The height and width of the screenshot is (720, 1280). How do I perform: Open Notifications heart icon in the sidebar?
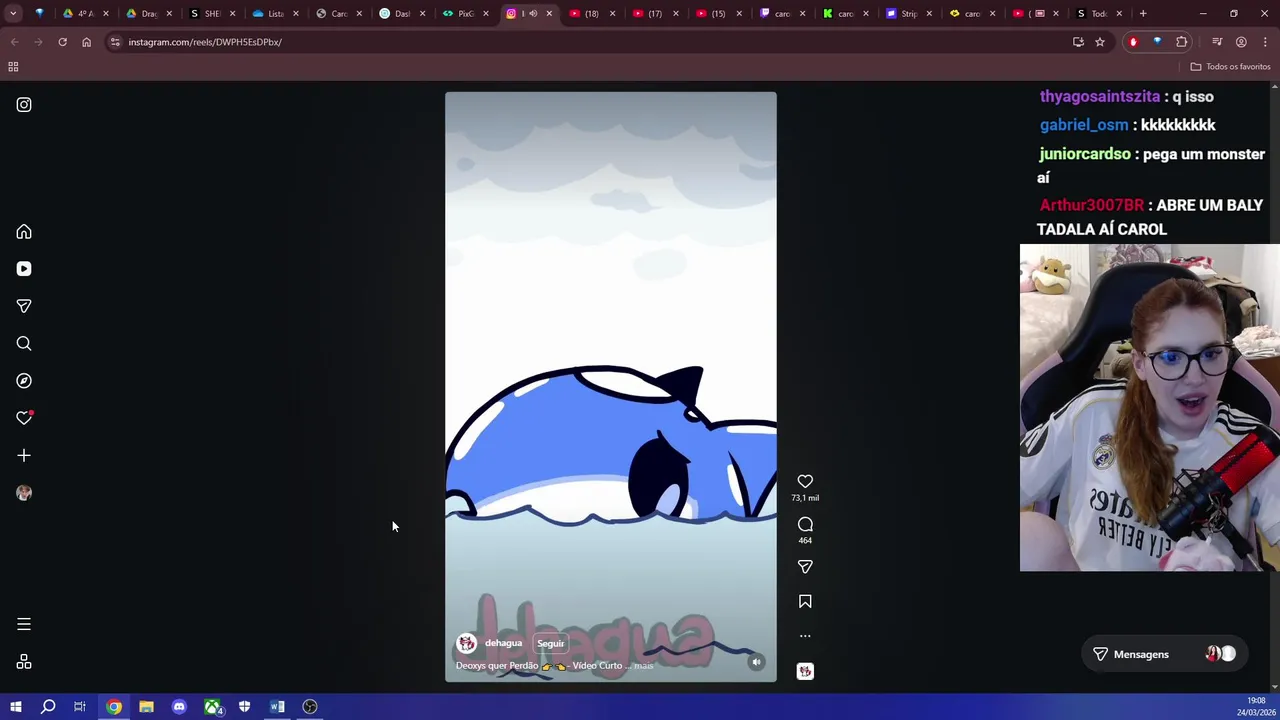tap(24, 418)
